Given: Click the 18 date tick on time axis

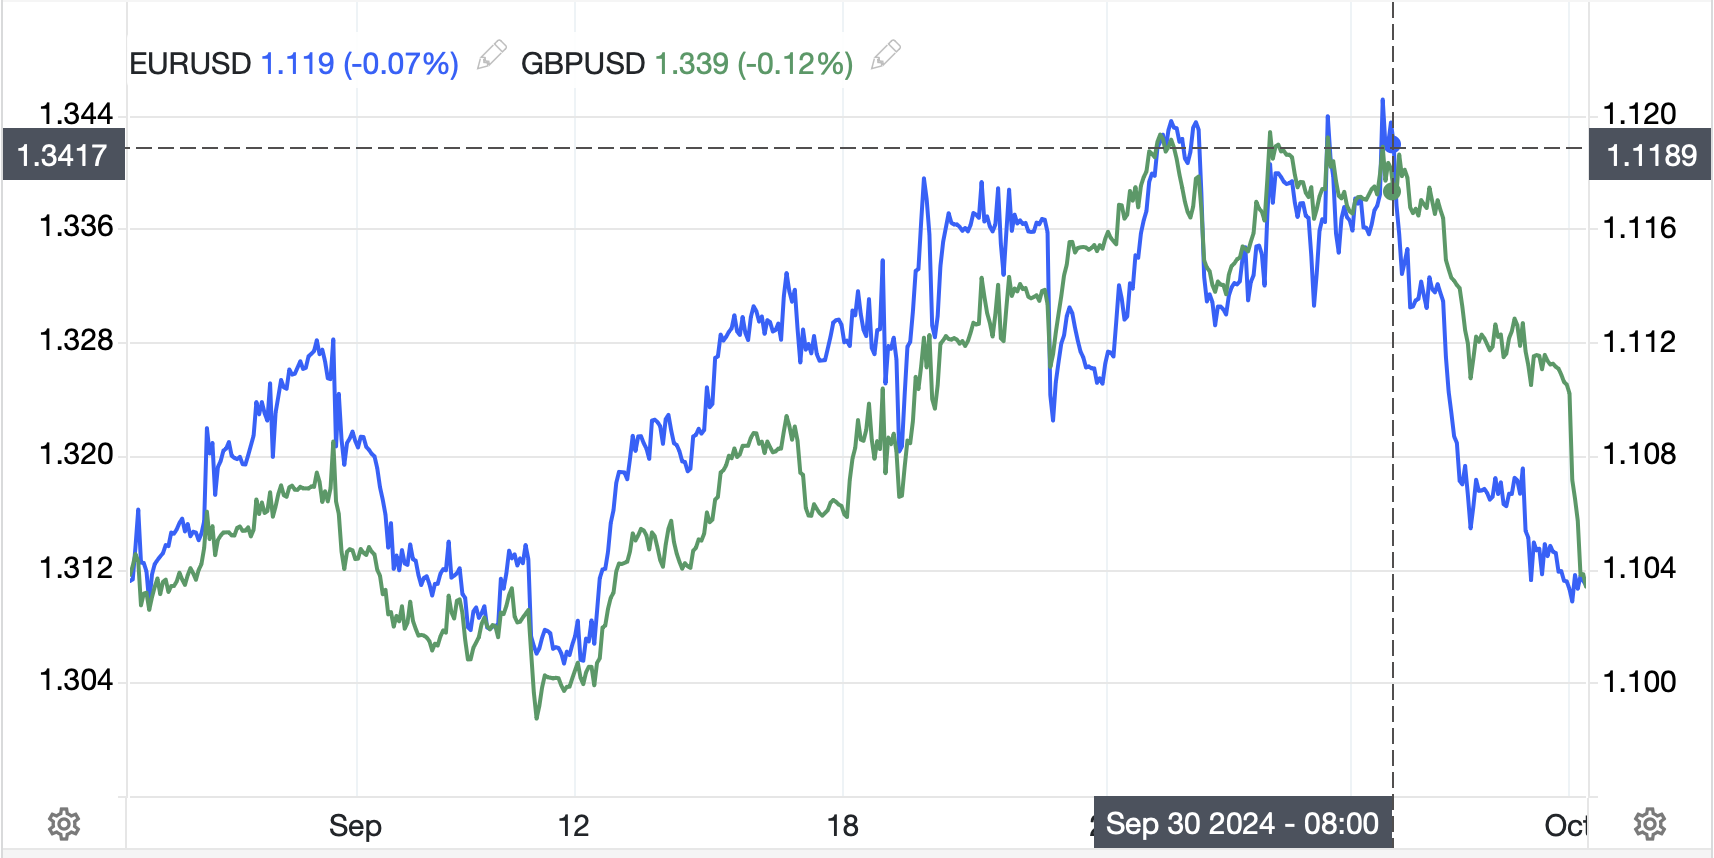Looking at the screenshot, I should pos(843,826).
